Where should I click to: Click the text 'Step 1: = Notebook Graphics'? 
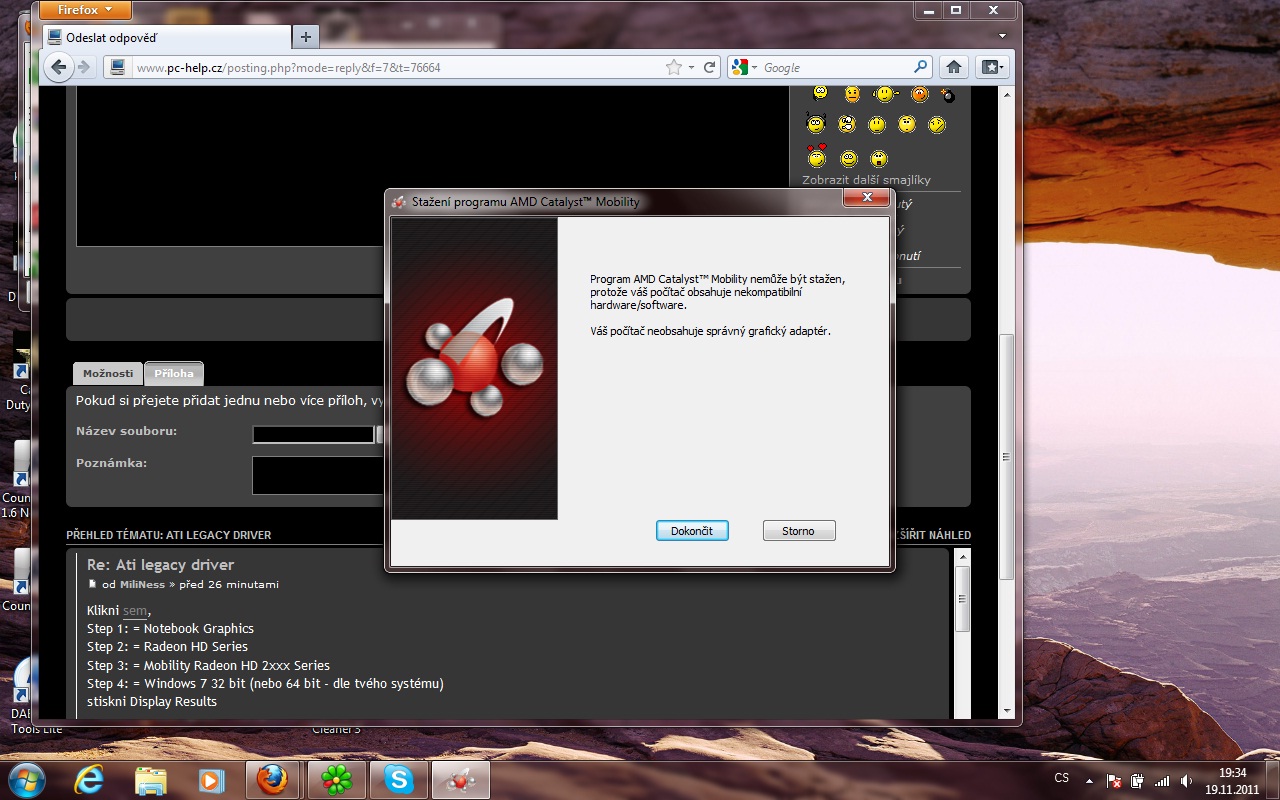(170, 629)
